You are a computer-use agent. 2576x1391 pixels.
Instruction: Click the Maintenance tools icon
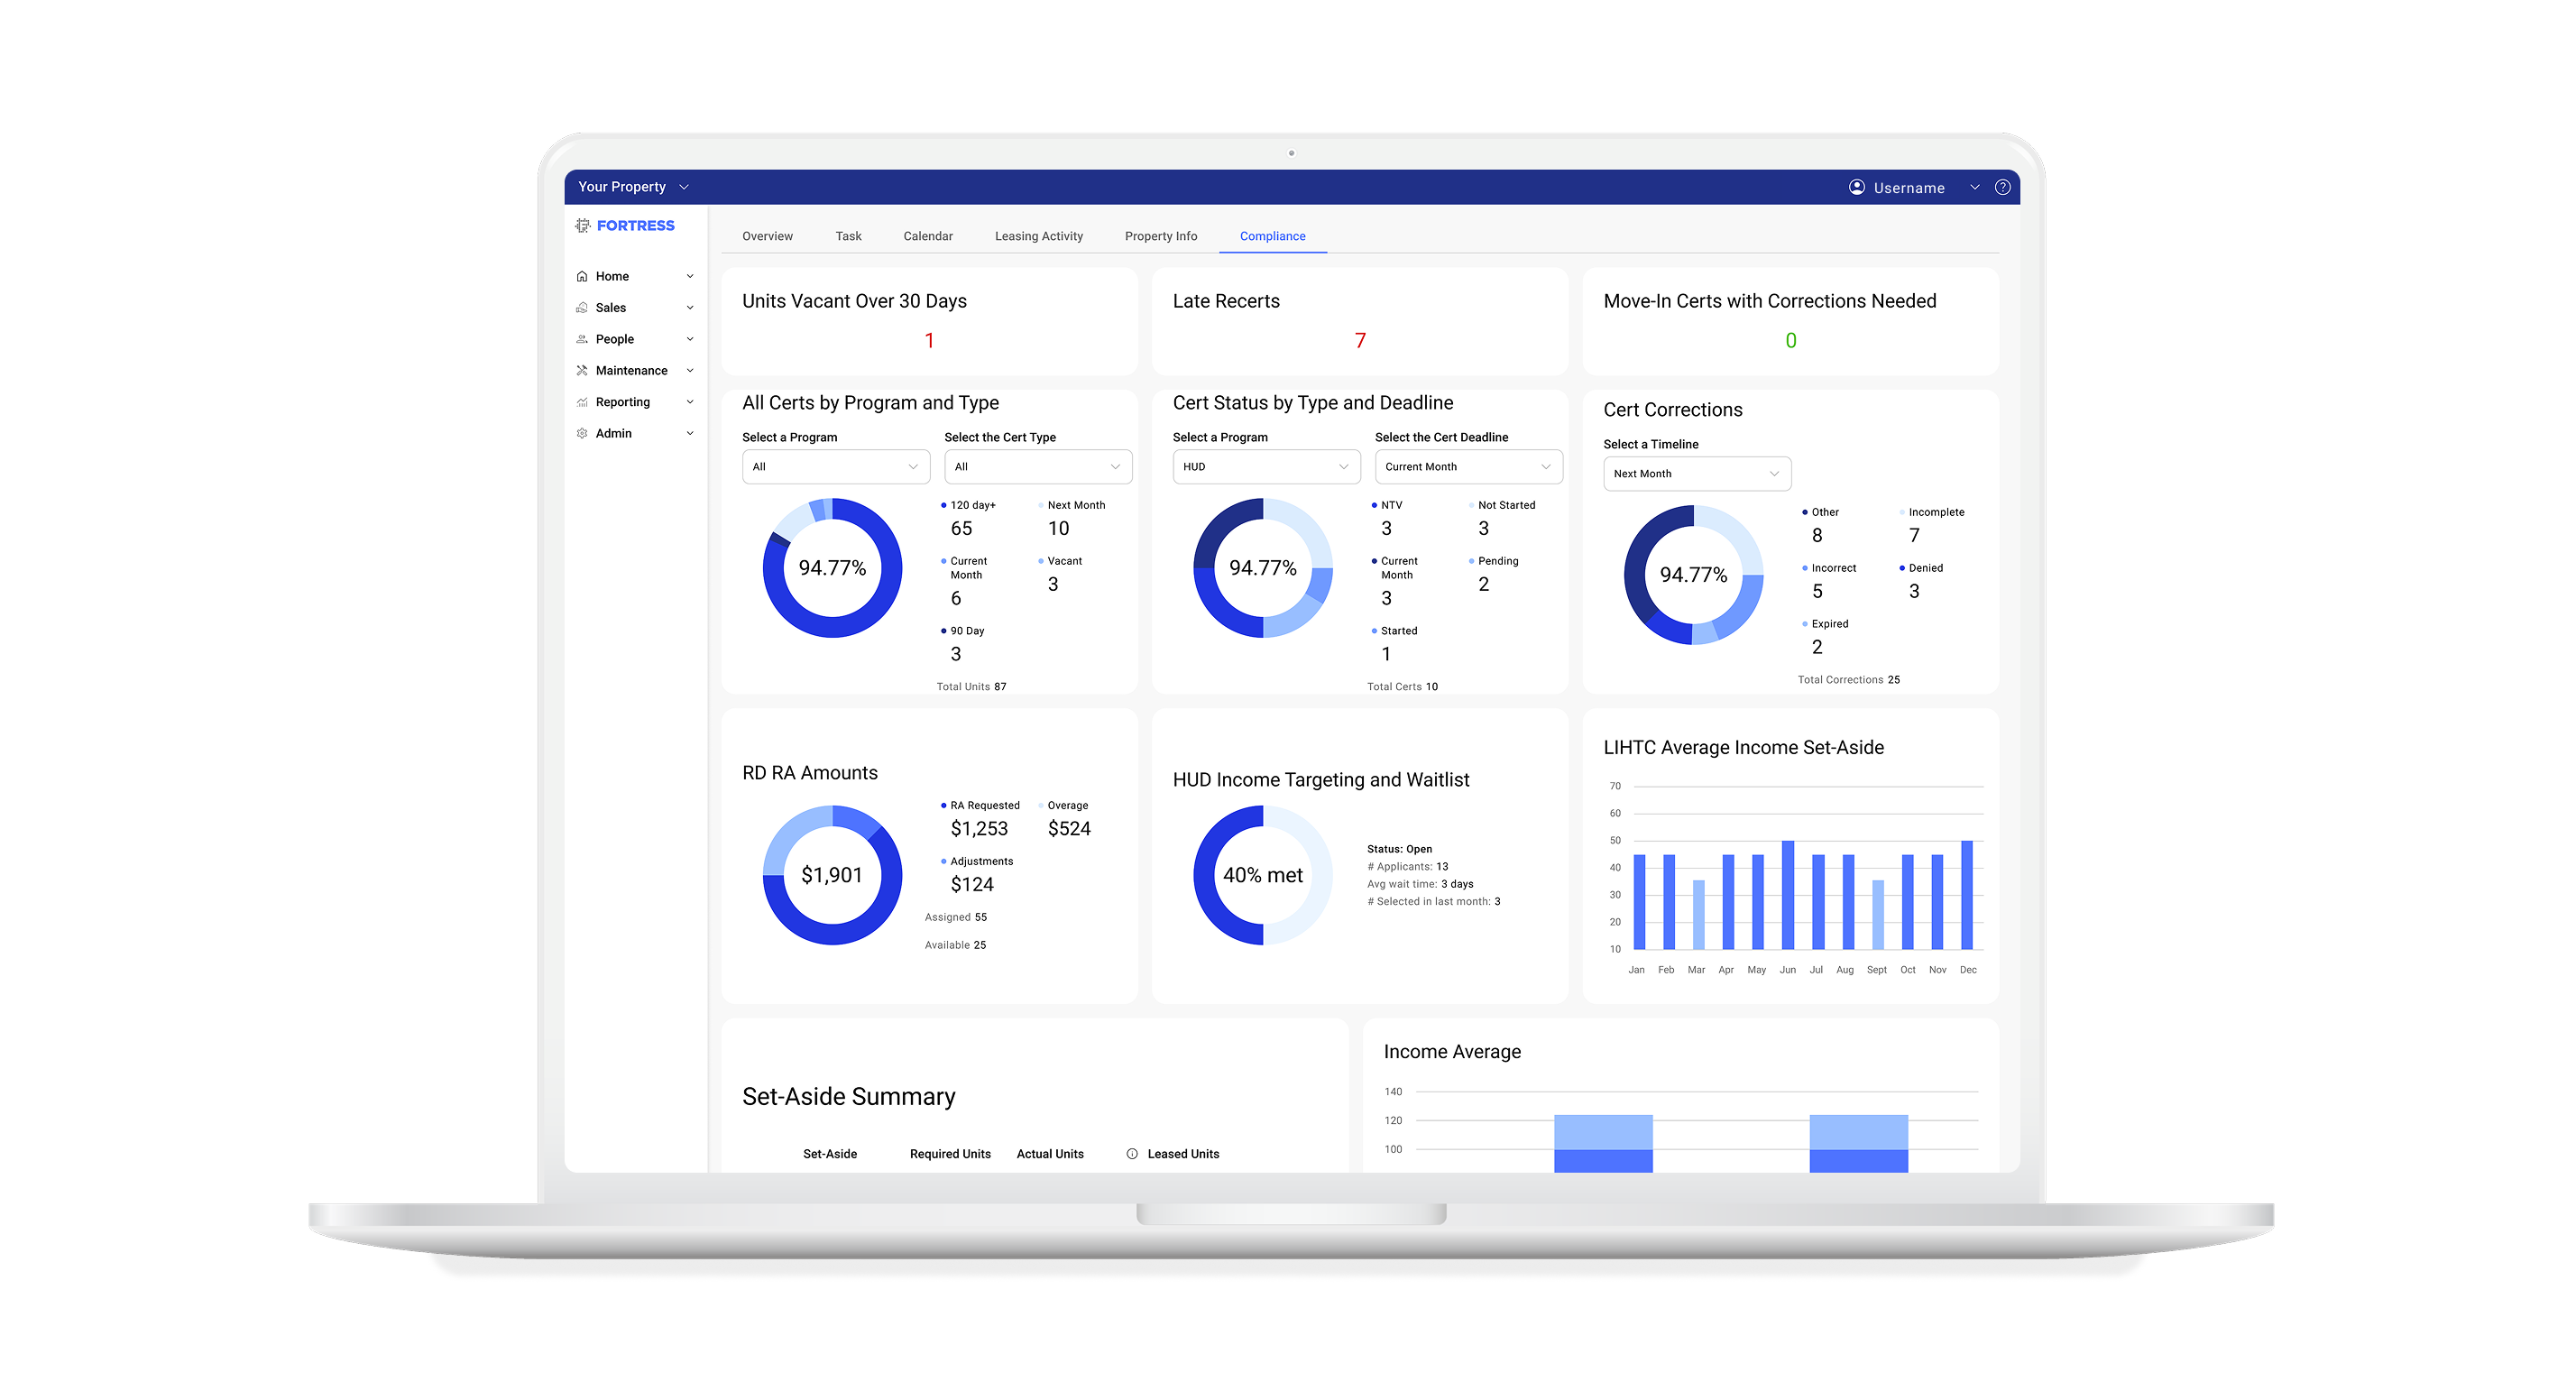tap(582, 371)
